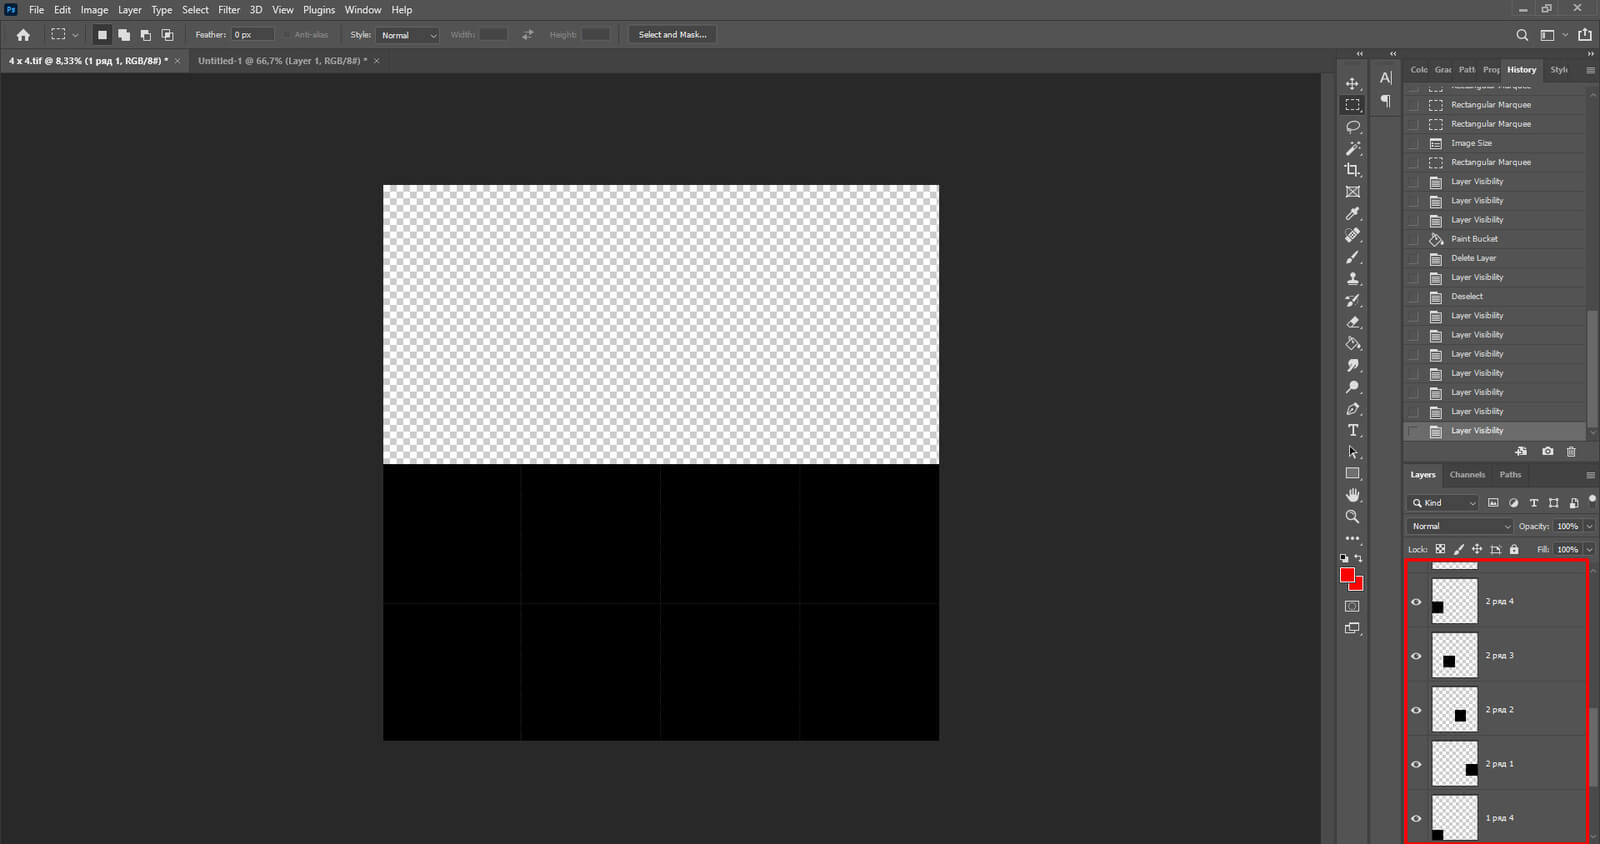The image size is (1600, 844).
Task: Select the Healing Brush tool
Action: point(1352,235)
